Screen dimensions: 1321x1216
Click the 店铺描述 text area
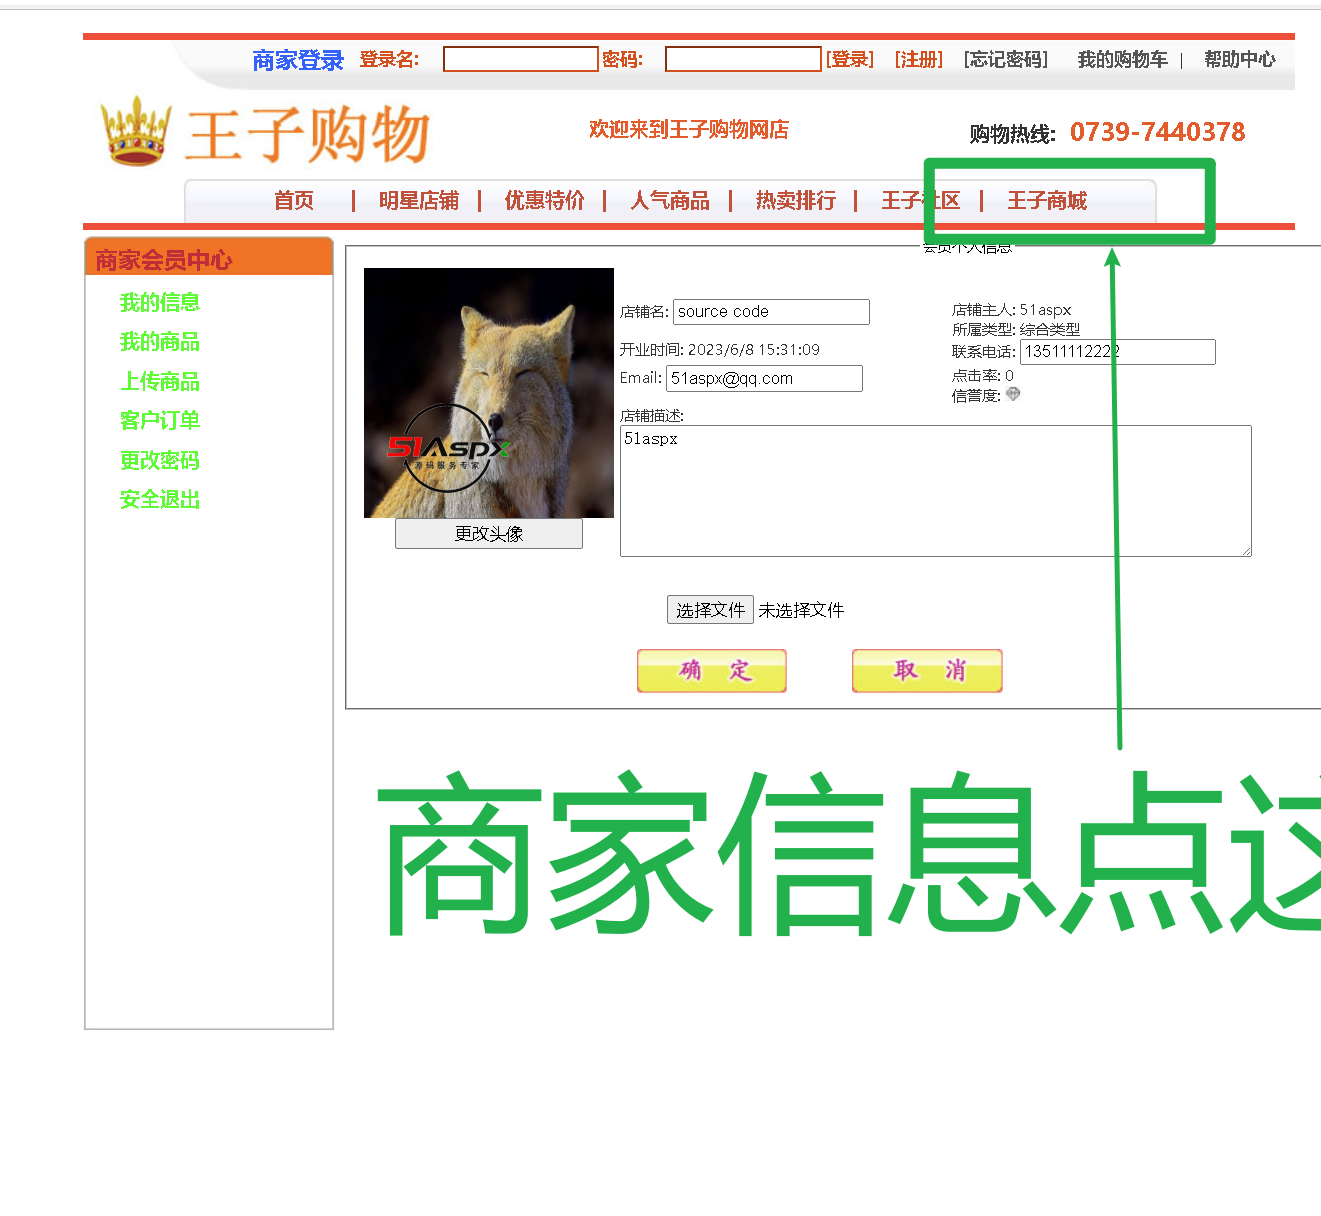pos(936,491)
